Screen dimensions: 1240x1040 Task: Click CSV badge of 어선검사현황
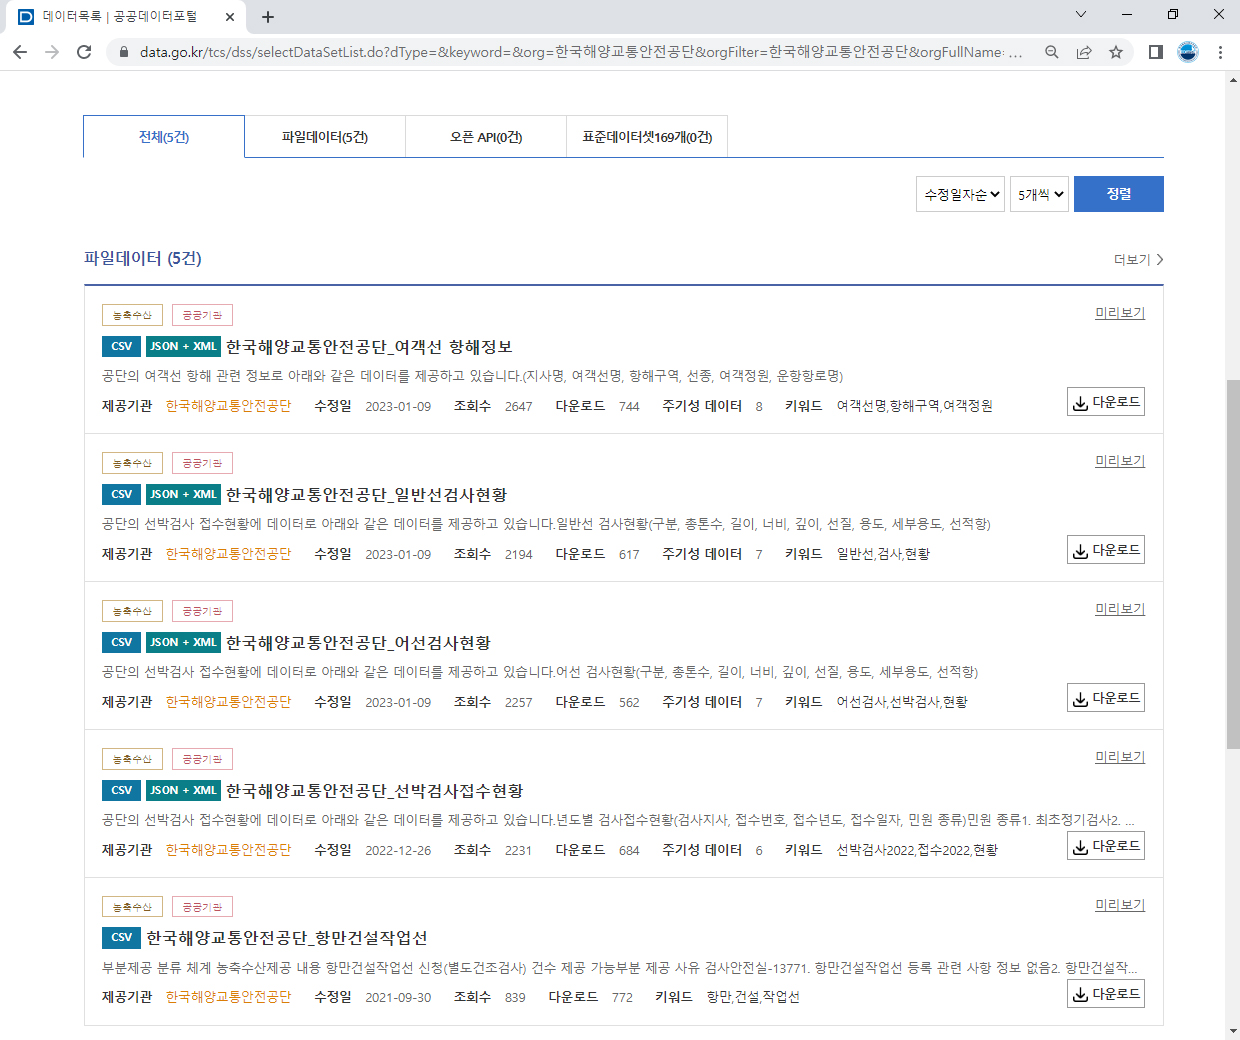122,642
